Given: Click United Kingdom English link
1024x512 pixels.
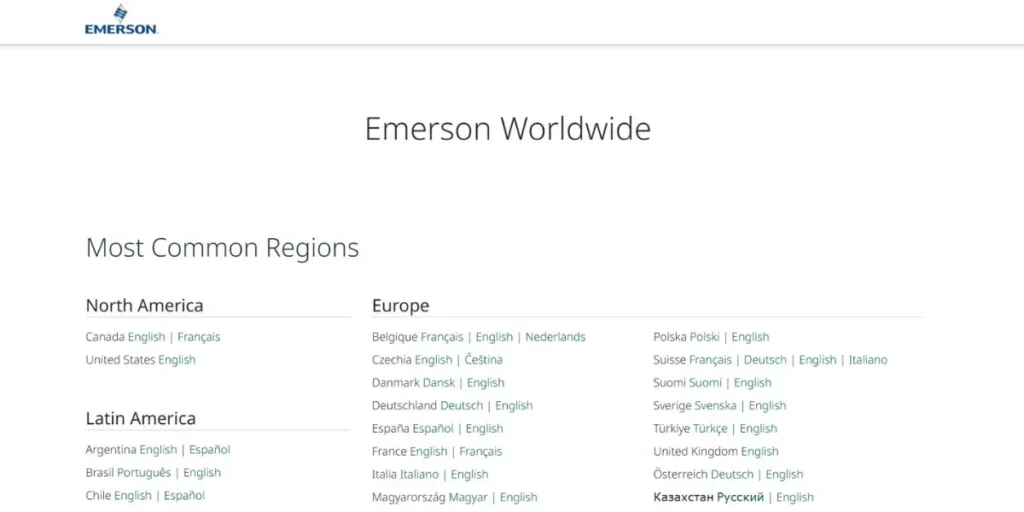Looking at the screenshot, I should click(x=760, y=452).
